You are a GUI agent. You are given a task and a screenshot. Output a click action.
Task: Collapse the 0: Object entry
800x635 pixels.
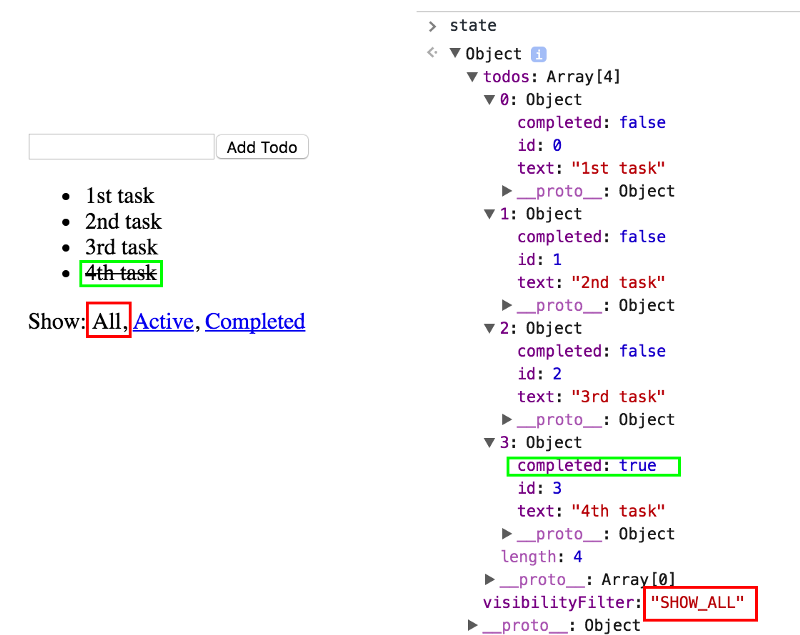click(490, 100)
